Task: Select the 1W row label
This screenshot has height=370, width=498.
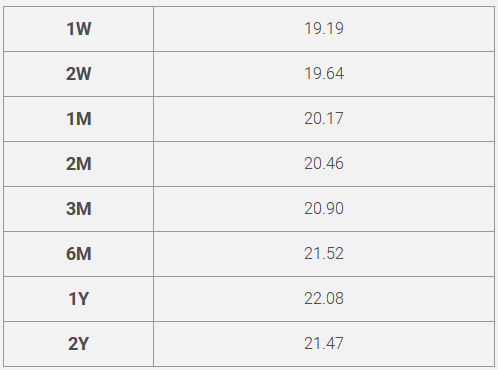Action: click(x=79, y=29)
